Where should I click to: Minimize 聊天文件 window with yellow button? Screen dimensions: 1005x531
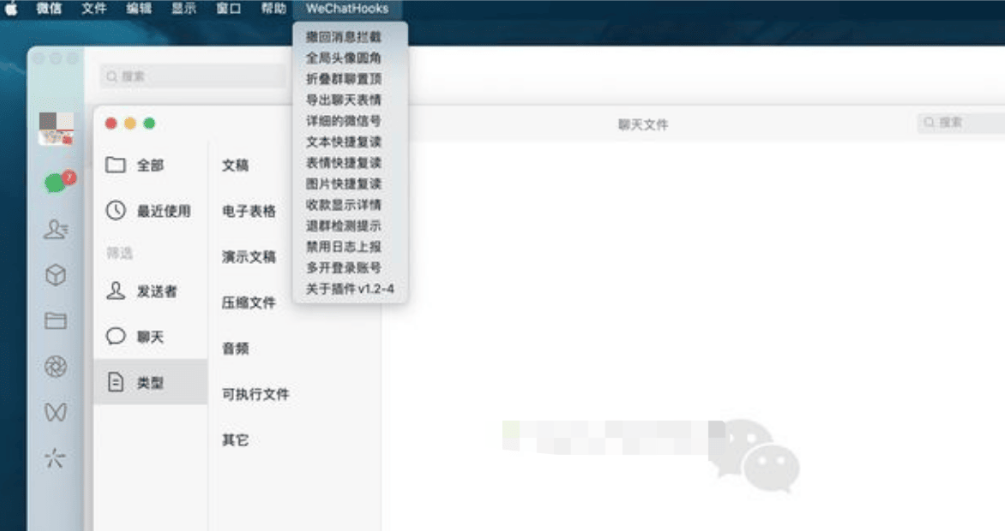[x=130, y=123]
